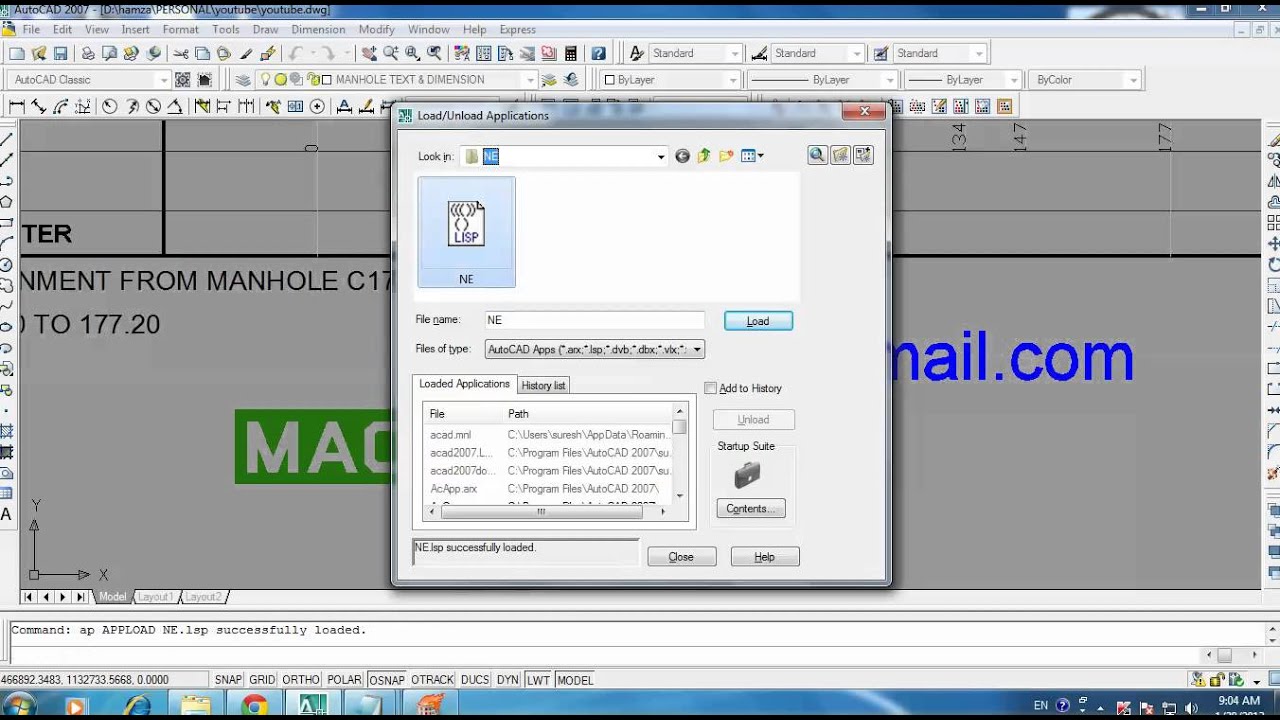Viewport: 1280px width, 720px height.
Task: Click the Plot printer icon
Action: pos(88,53)
